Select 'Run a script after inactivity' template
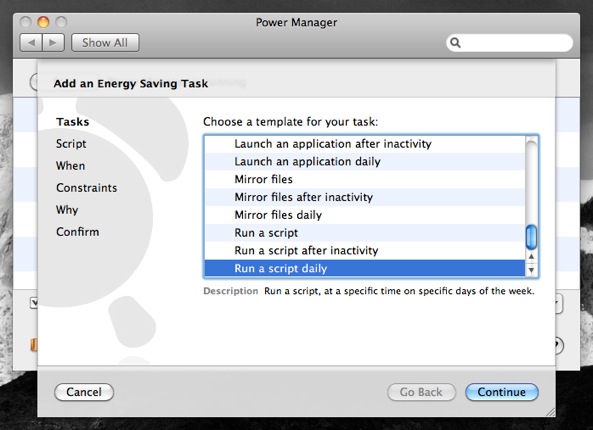Image resolution: width=593 pixels, height=430 pixels. pyautogui.click(x=365, y=250)
